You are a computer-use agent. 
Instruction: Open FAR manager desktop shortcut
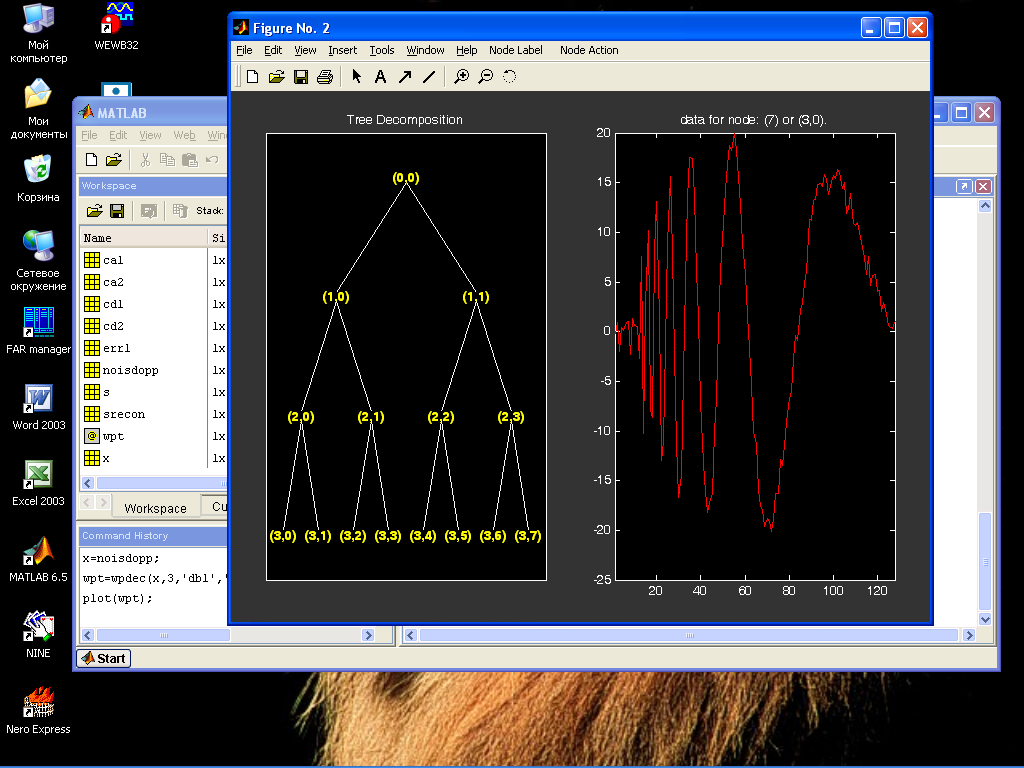coord(38,331)
